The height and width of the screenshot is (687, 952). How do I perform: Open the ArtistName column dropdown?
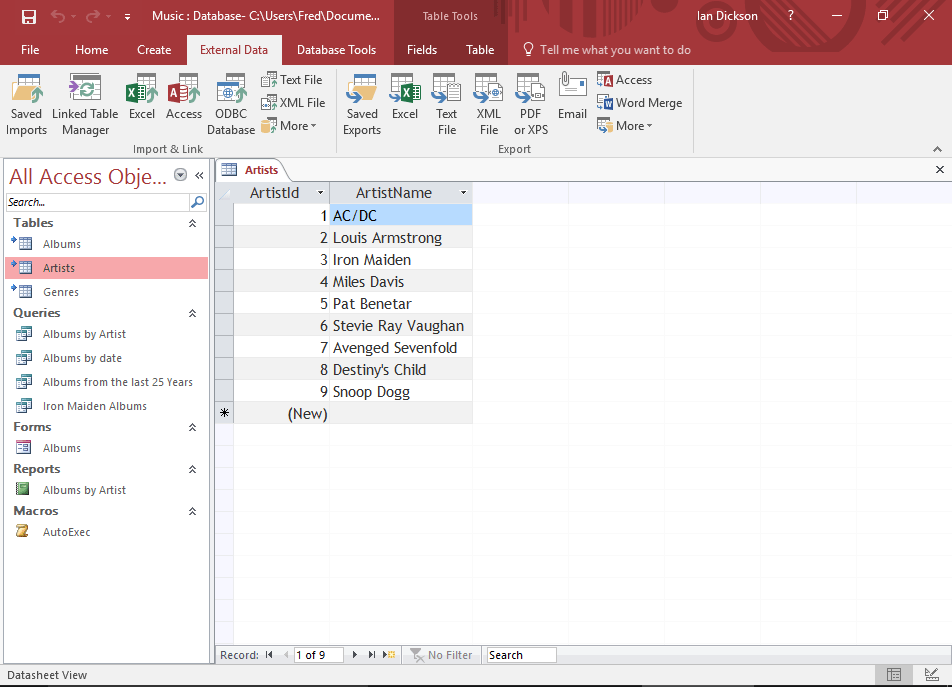click(462, 192)
